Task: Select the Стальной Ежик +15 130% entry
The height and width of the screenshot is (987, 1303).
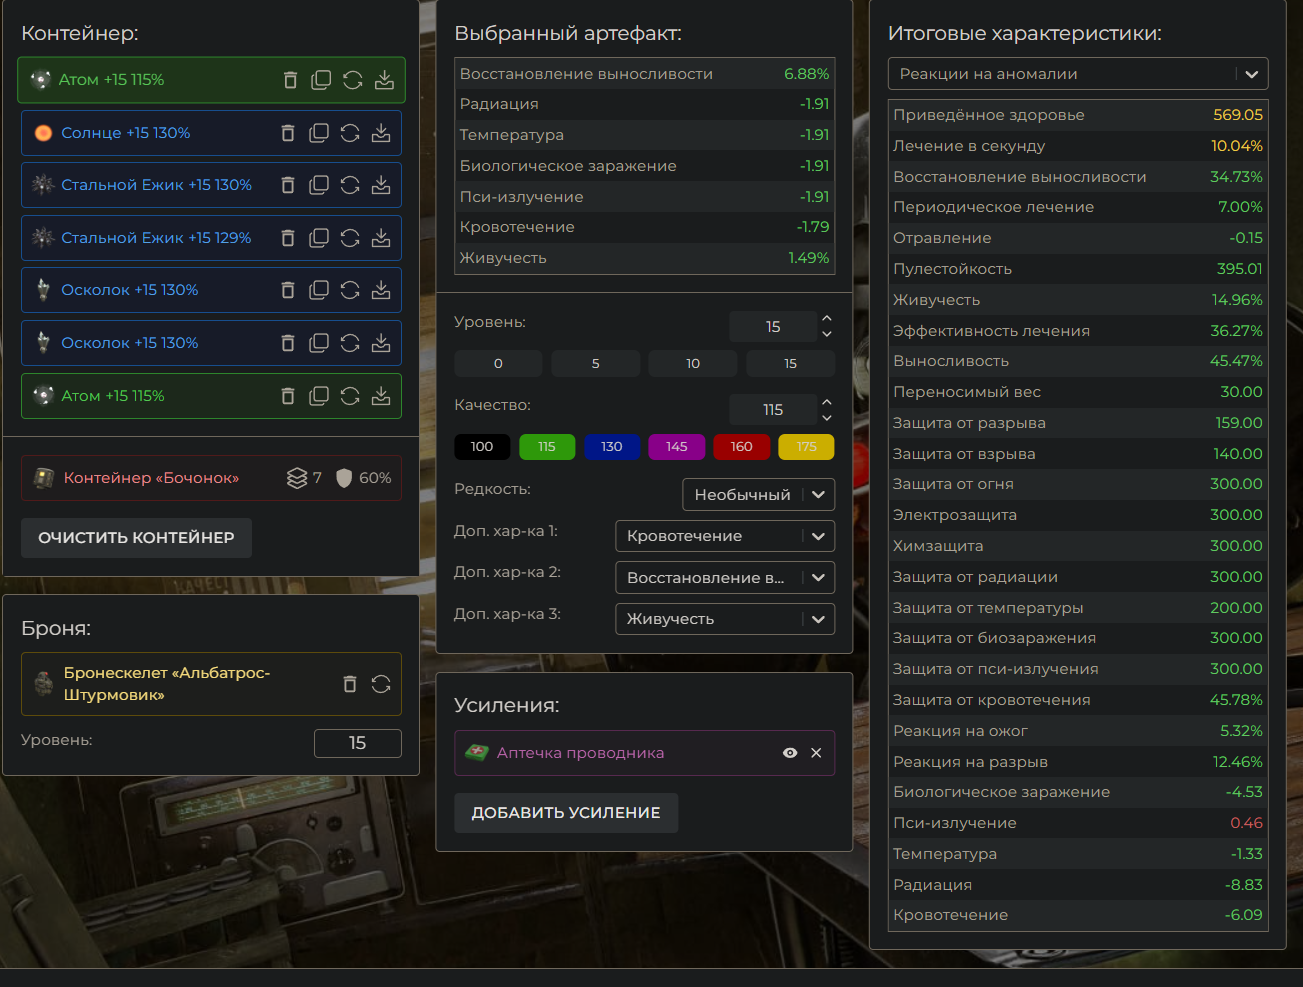Action: coord(156,185)
